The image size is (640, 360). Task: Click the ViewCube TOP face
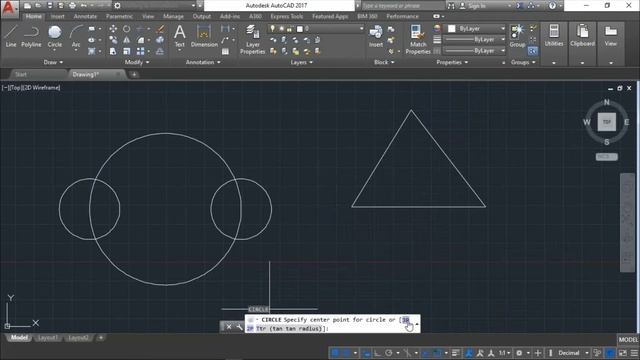pos(607,122)
